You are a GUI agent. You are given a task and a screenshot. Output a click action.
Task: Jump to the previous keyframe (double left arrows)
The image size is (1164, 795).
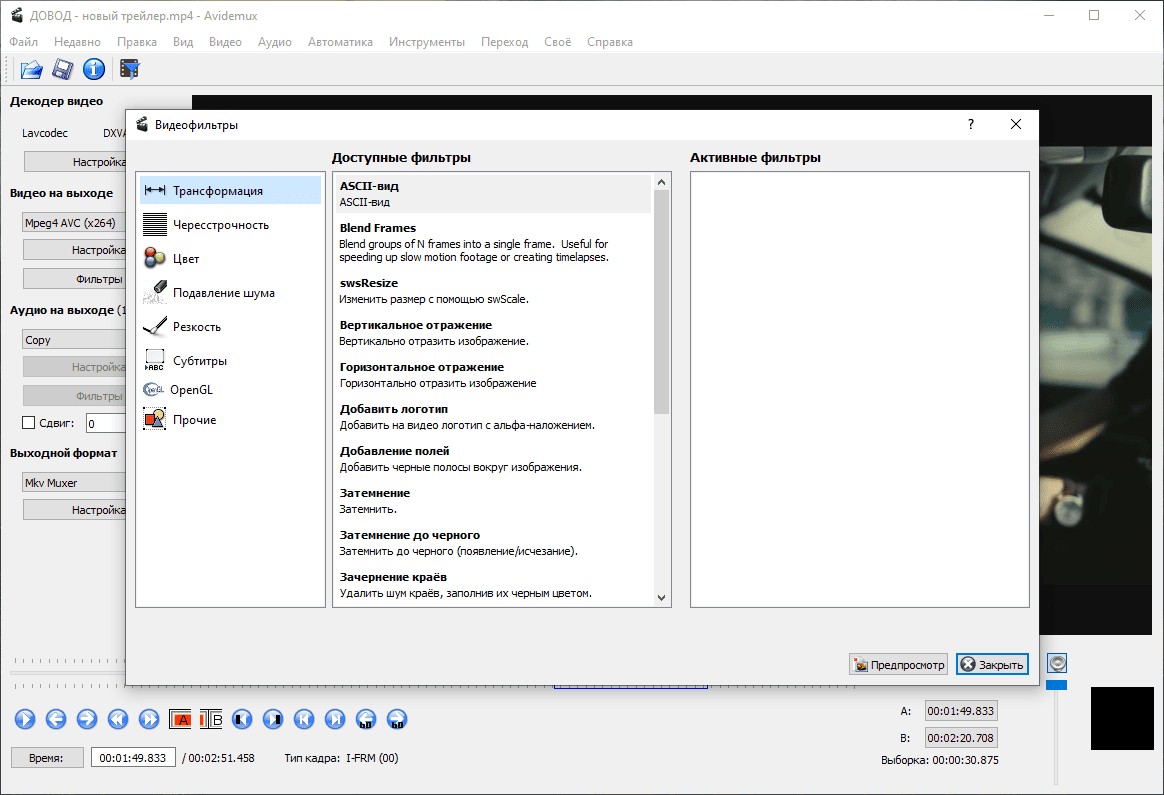118,719
